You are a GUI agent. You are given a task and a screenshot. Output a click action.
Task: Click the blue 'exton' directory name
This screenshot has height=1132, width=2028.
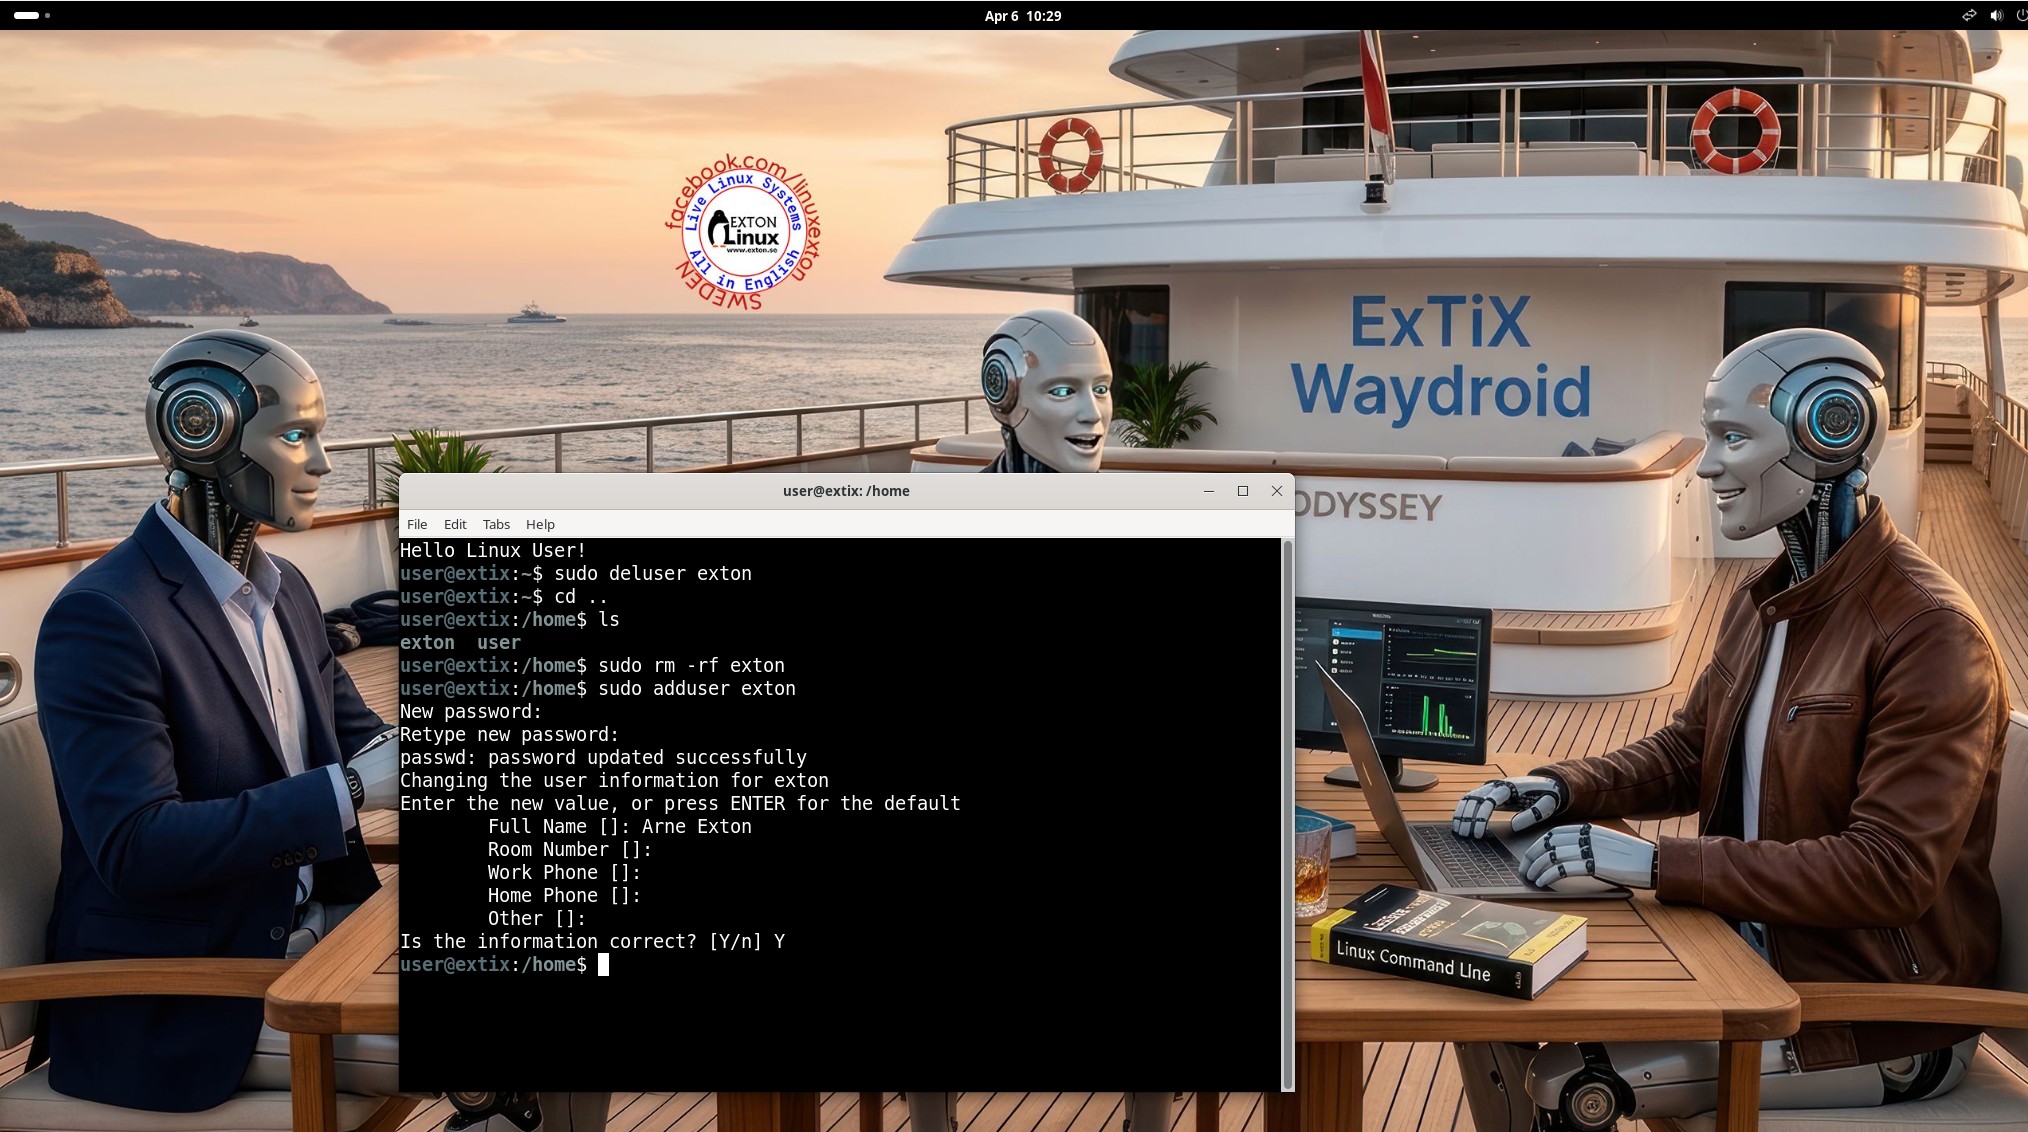point(427,643)
